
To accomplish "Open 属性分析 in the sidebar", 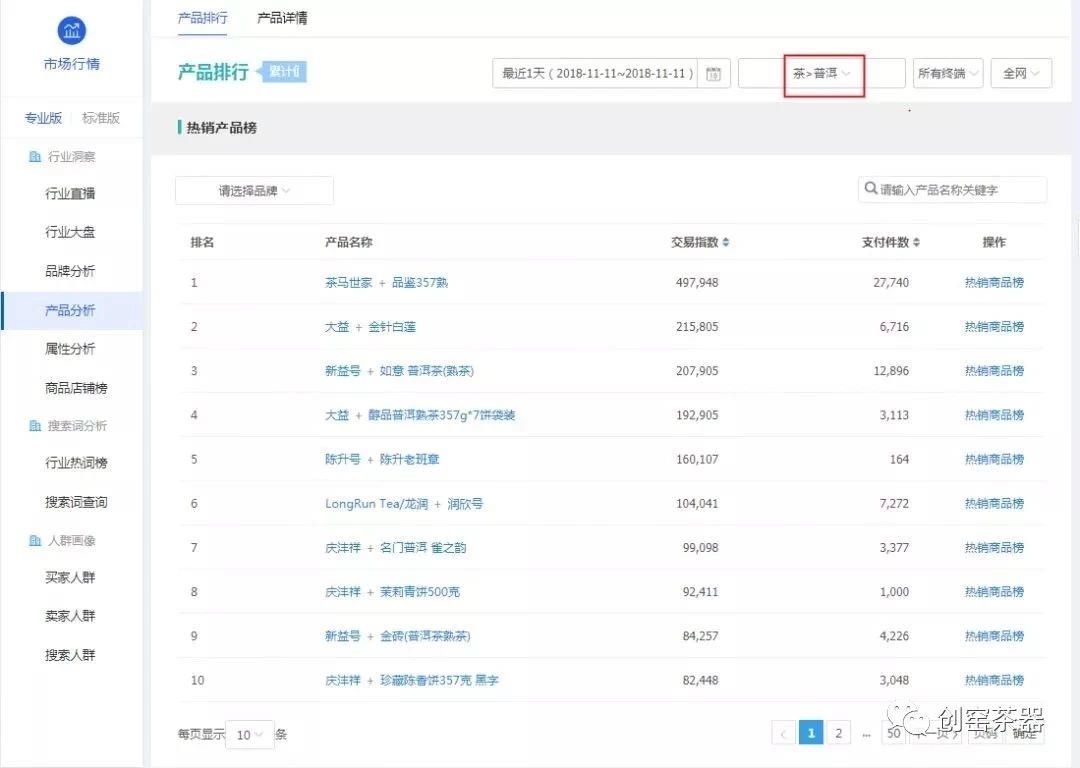I will [70, 349].
